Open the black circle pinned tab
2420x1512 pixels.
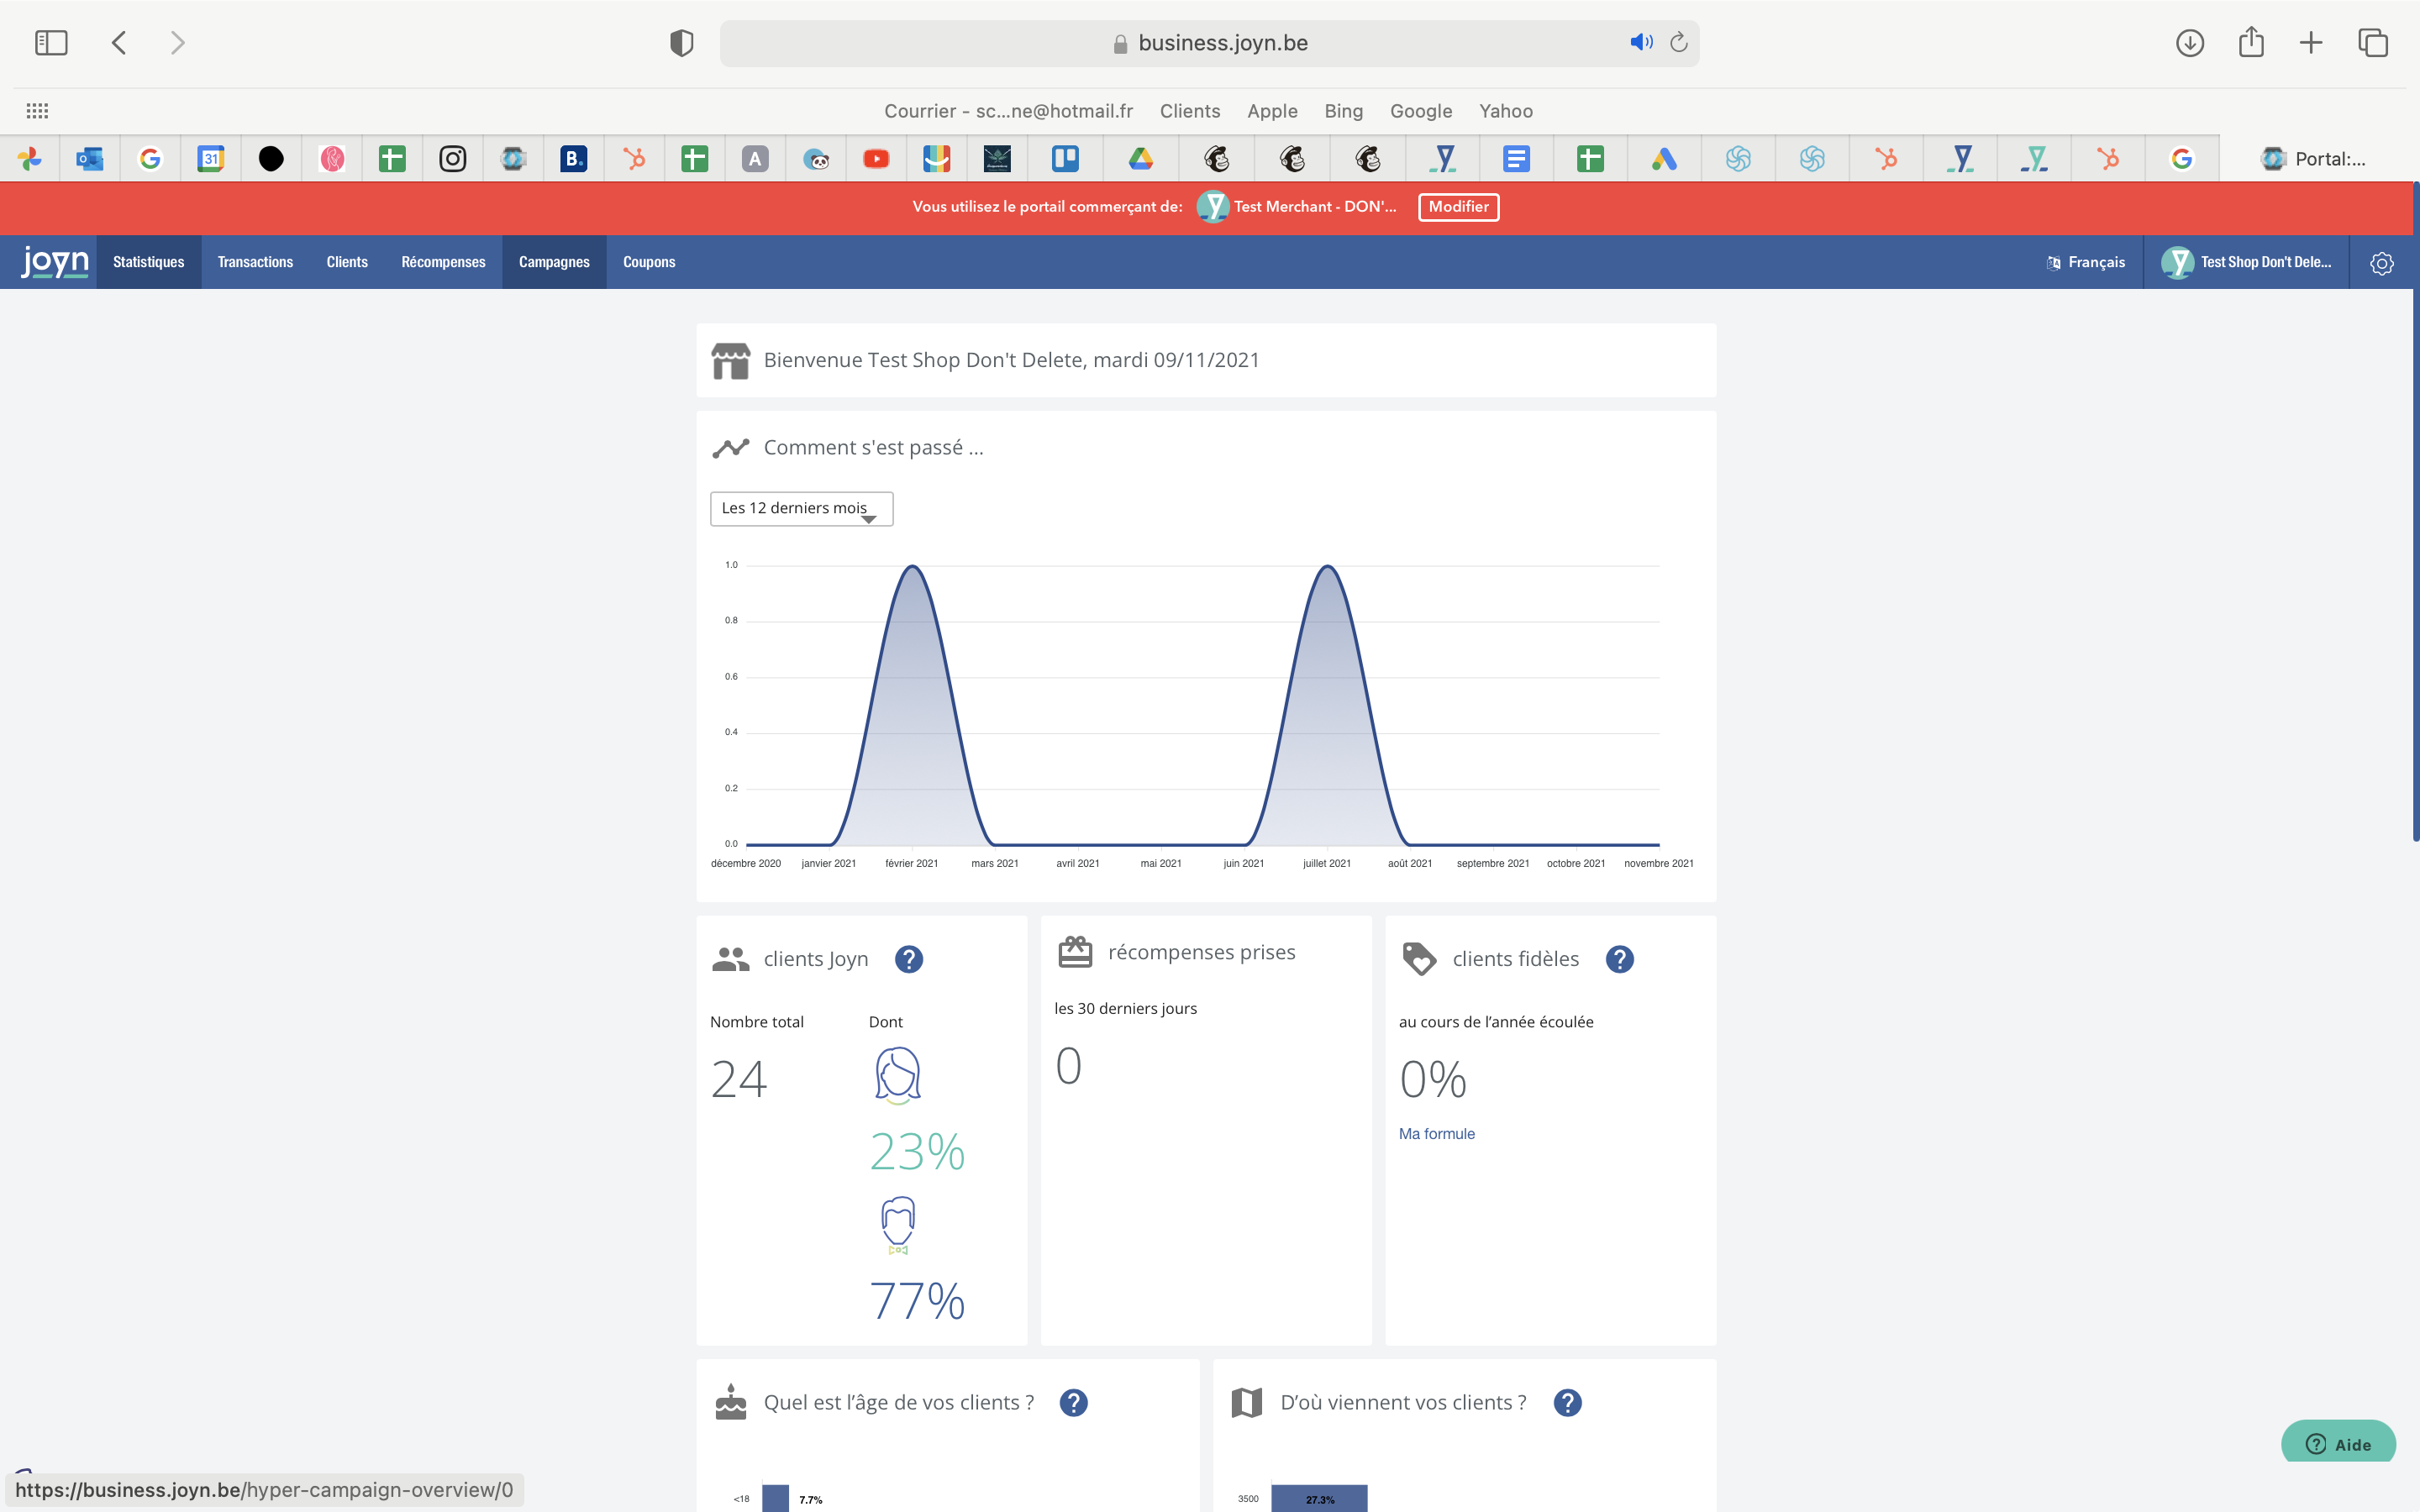coord(271,159)
